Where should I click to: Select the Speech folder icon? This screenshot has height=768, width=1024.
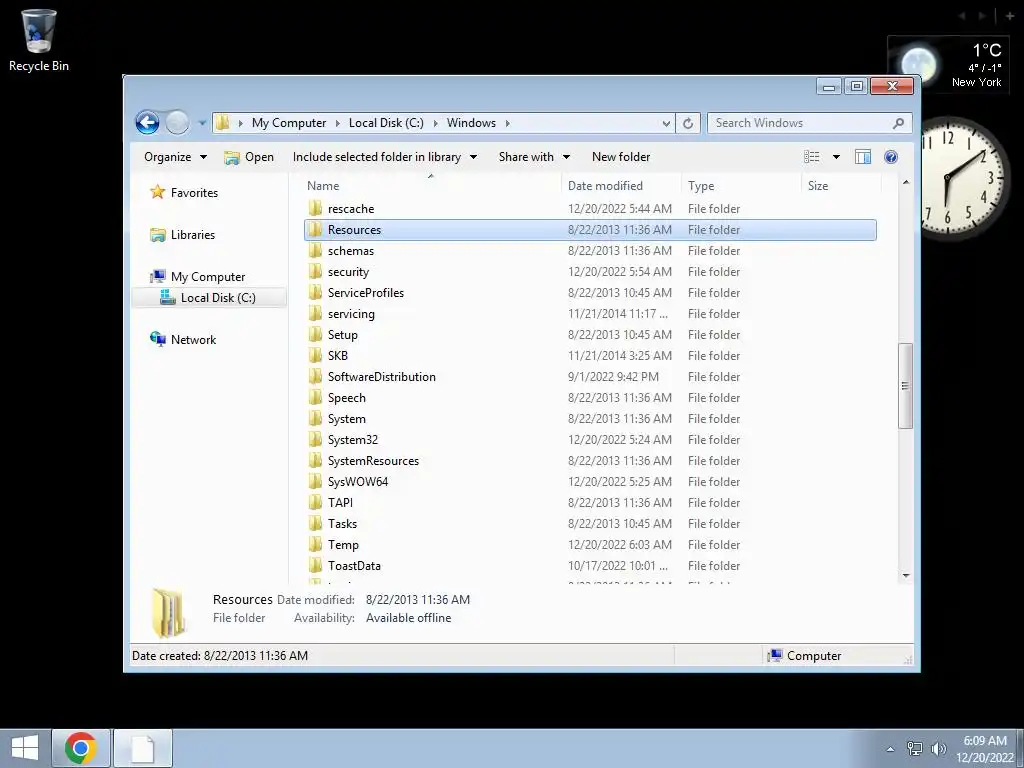(x=315, y=398)
